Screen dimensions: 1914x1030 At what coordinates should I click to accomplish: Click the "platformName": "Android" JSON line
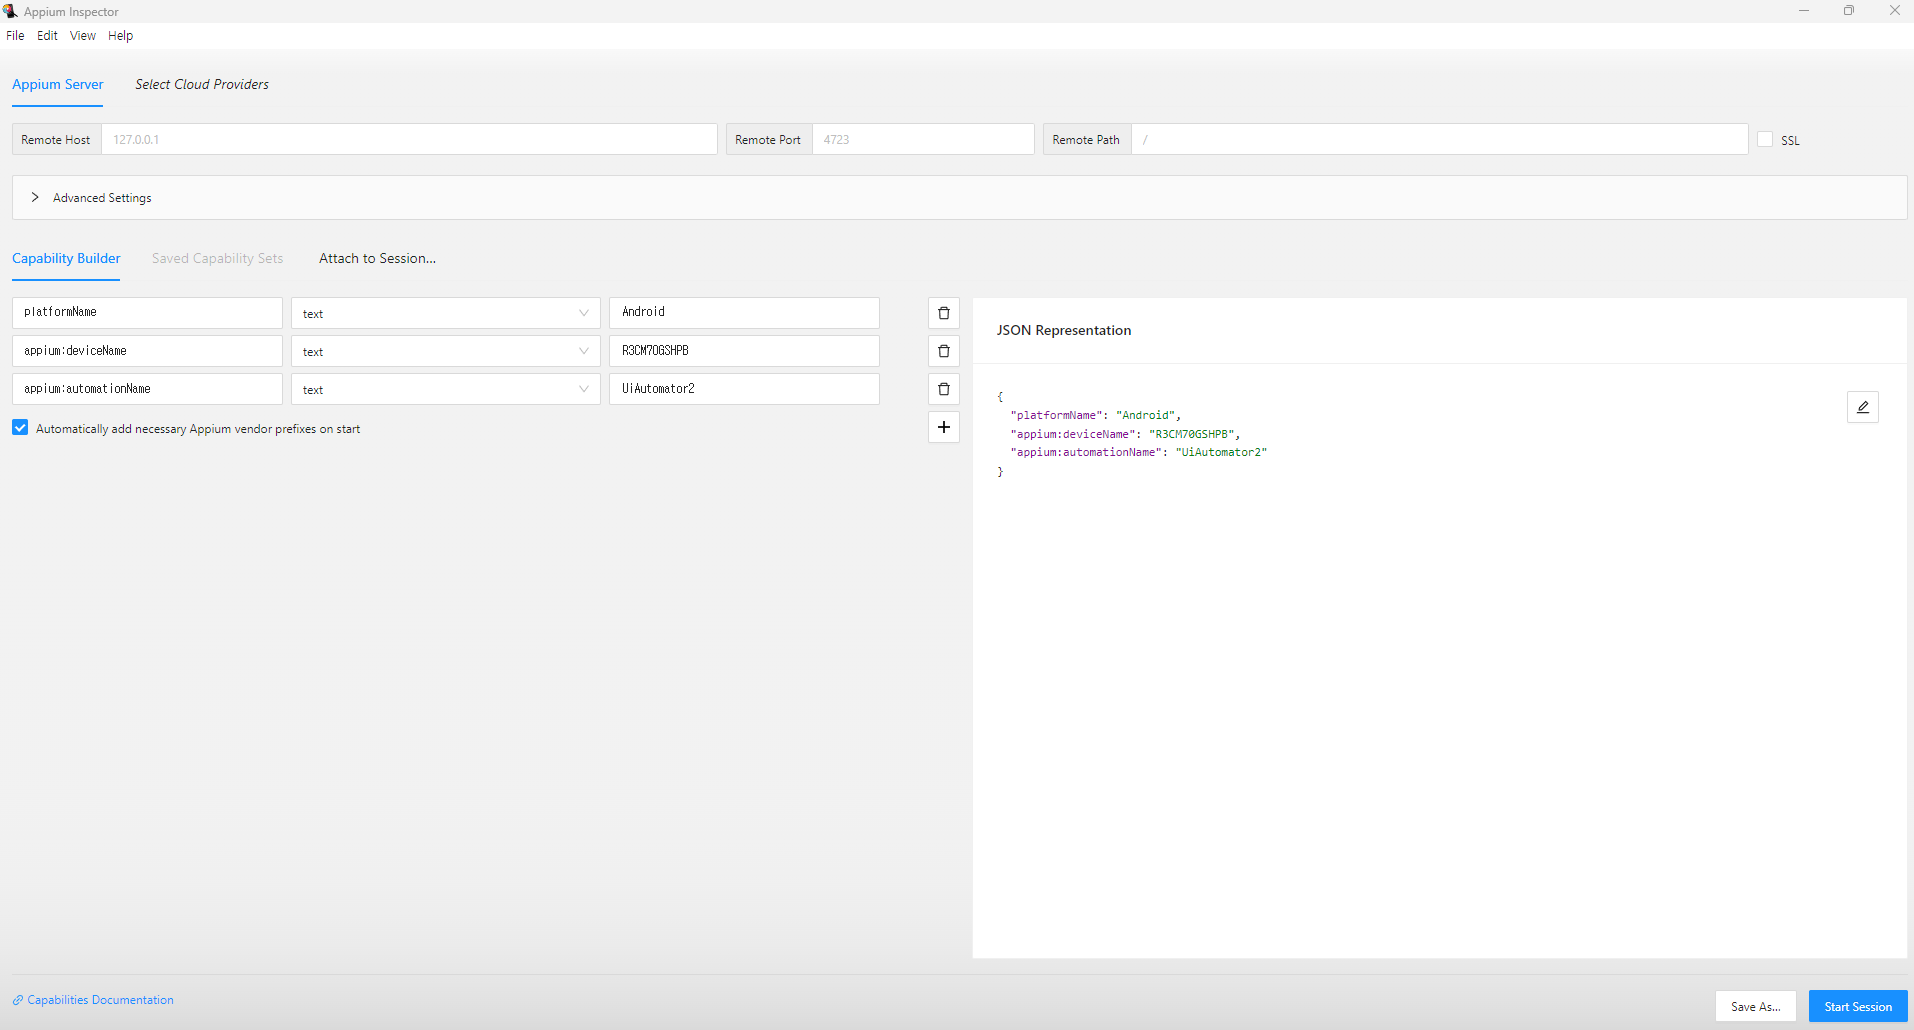[1096, 415]
